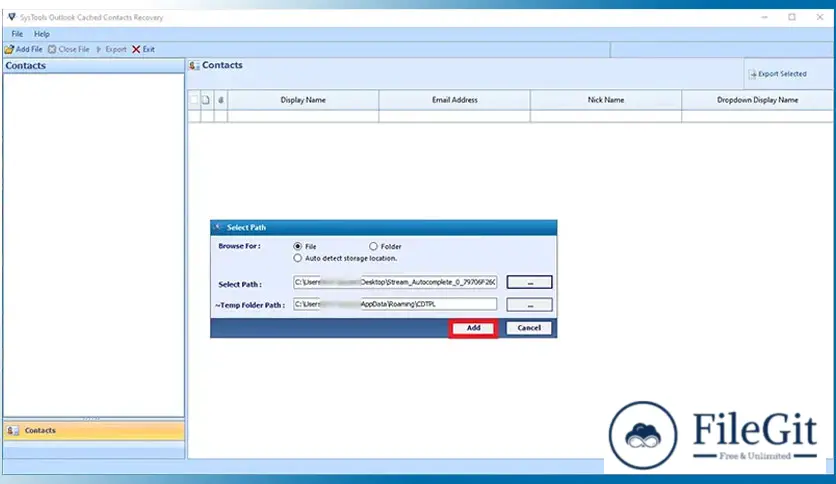Open the File menu
This screenshot has height=484, width=836.
[x=17, y=34]
